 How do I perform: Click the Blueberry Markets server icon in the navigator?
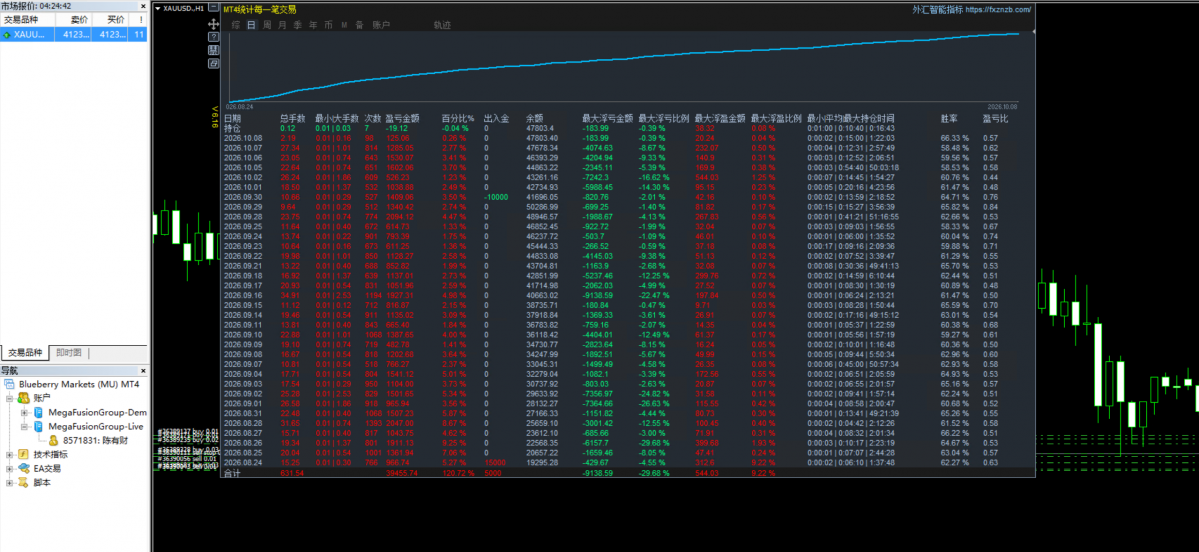coord(9,384)
